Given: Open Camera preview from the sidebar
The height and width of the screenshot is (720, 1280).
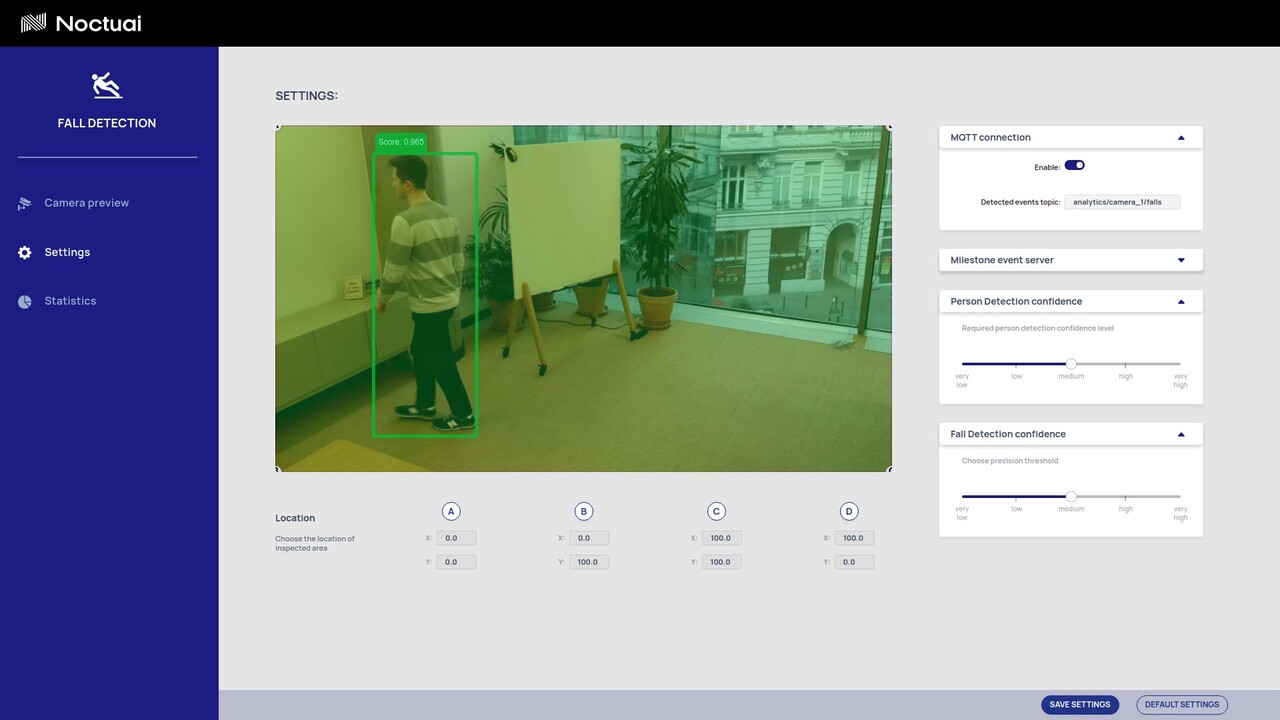Looking at the screenshot, I should tap(86, 203).
